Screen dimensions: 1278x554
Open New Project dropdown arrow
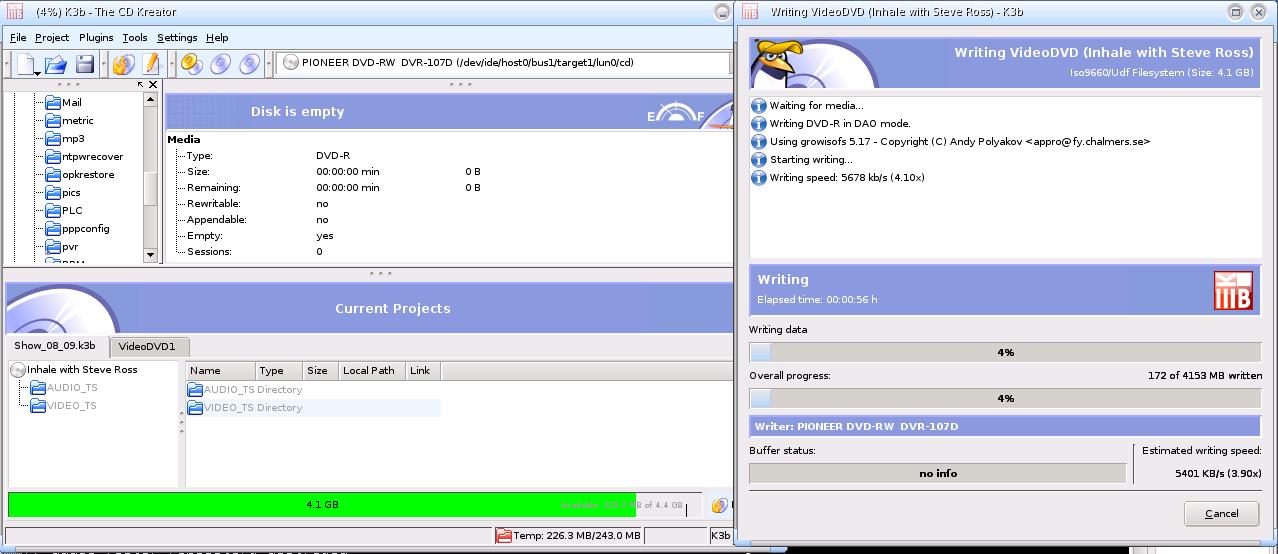point(37,72)
